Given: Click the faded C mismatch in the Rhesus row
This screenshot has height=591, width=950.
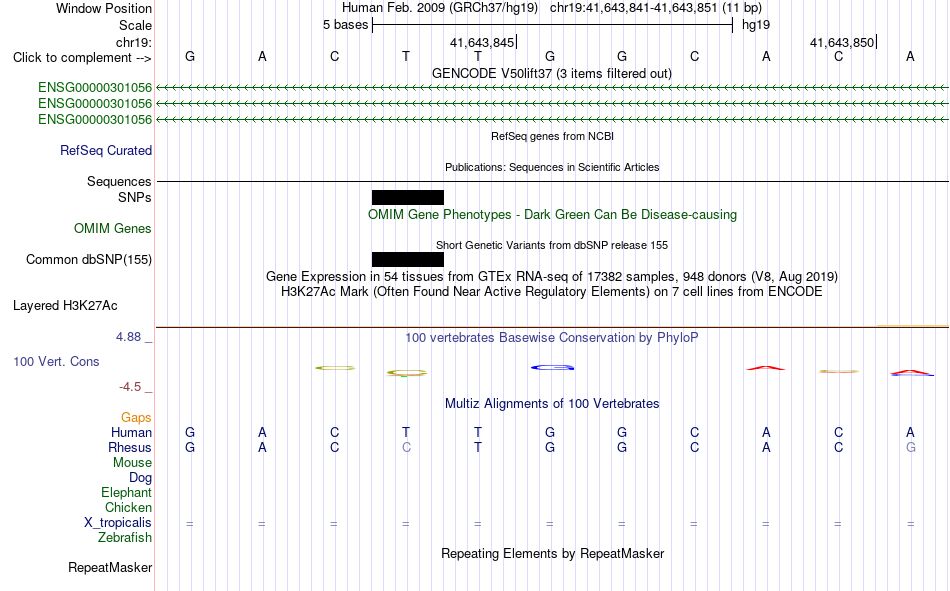Looking at the screenshot, I should [x=406, y=447].
